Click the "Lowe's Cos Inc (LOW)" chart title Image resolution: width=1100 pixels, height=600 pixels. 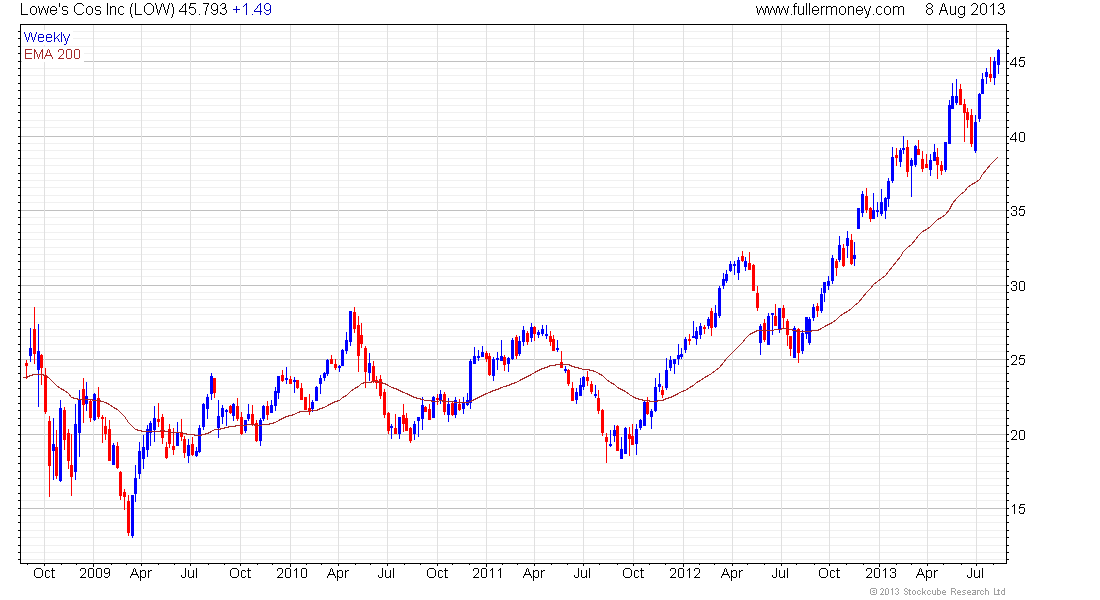point(97,10)
